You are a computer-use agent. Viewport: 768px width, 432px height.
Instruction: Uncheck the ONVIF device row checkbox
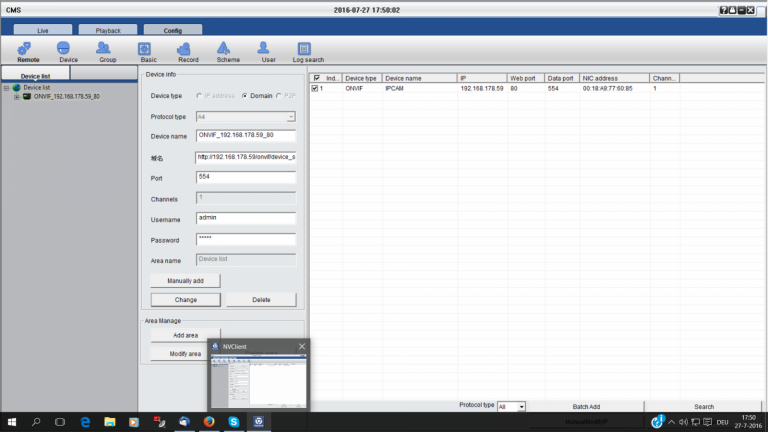pos(315,89)
